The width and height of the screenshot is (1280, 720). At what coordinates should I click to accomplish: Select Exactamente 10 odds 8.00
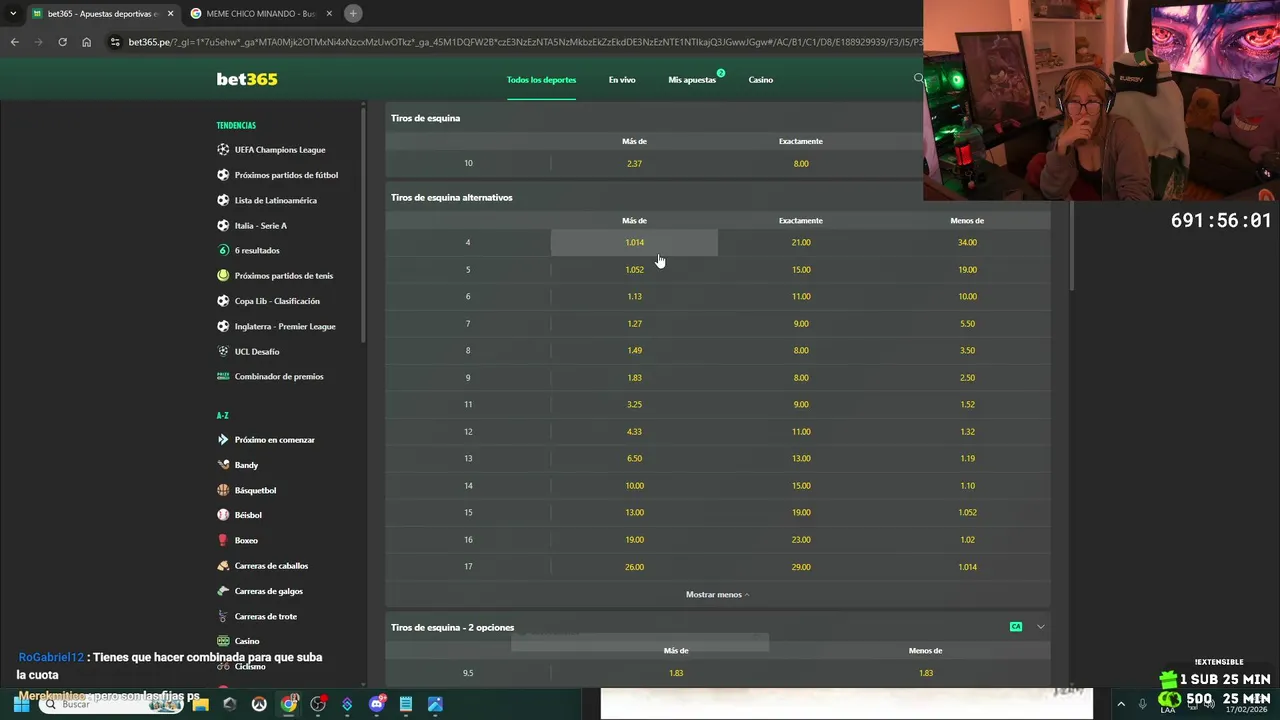pyautogui.click(x=801, y=163)
